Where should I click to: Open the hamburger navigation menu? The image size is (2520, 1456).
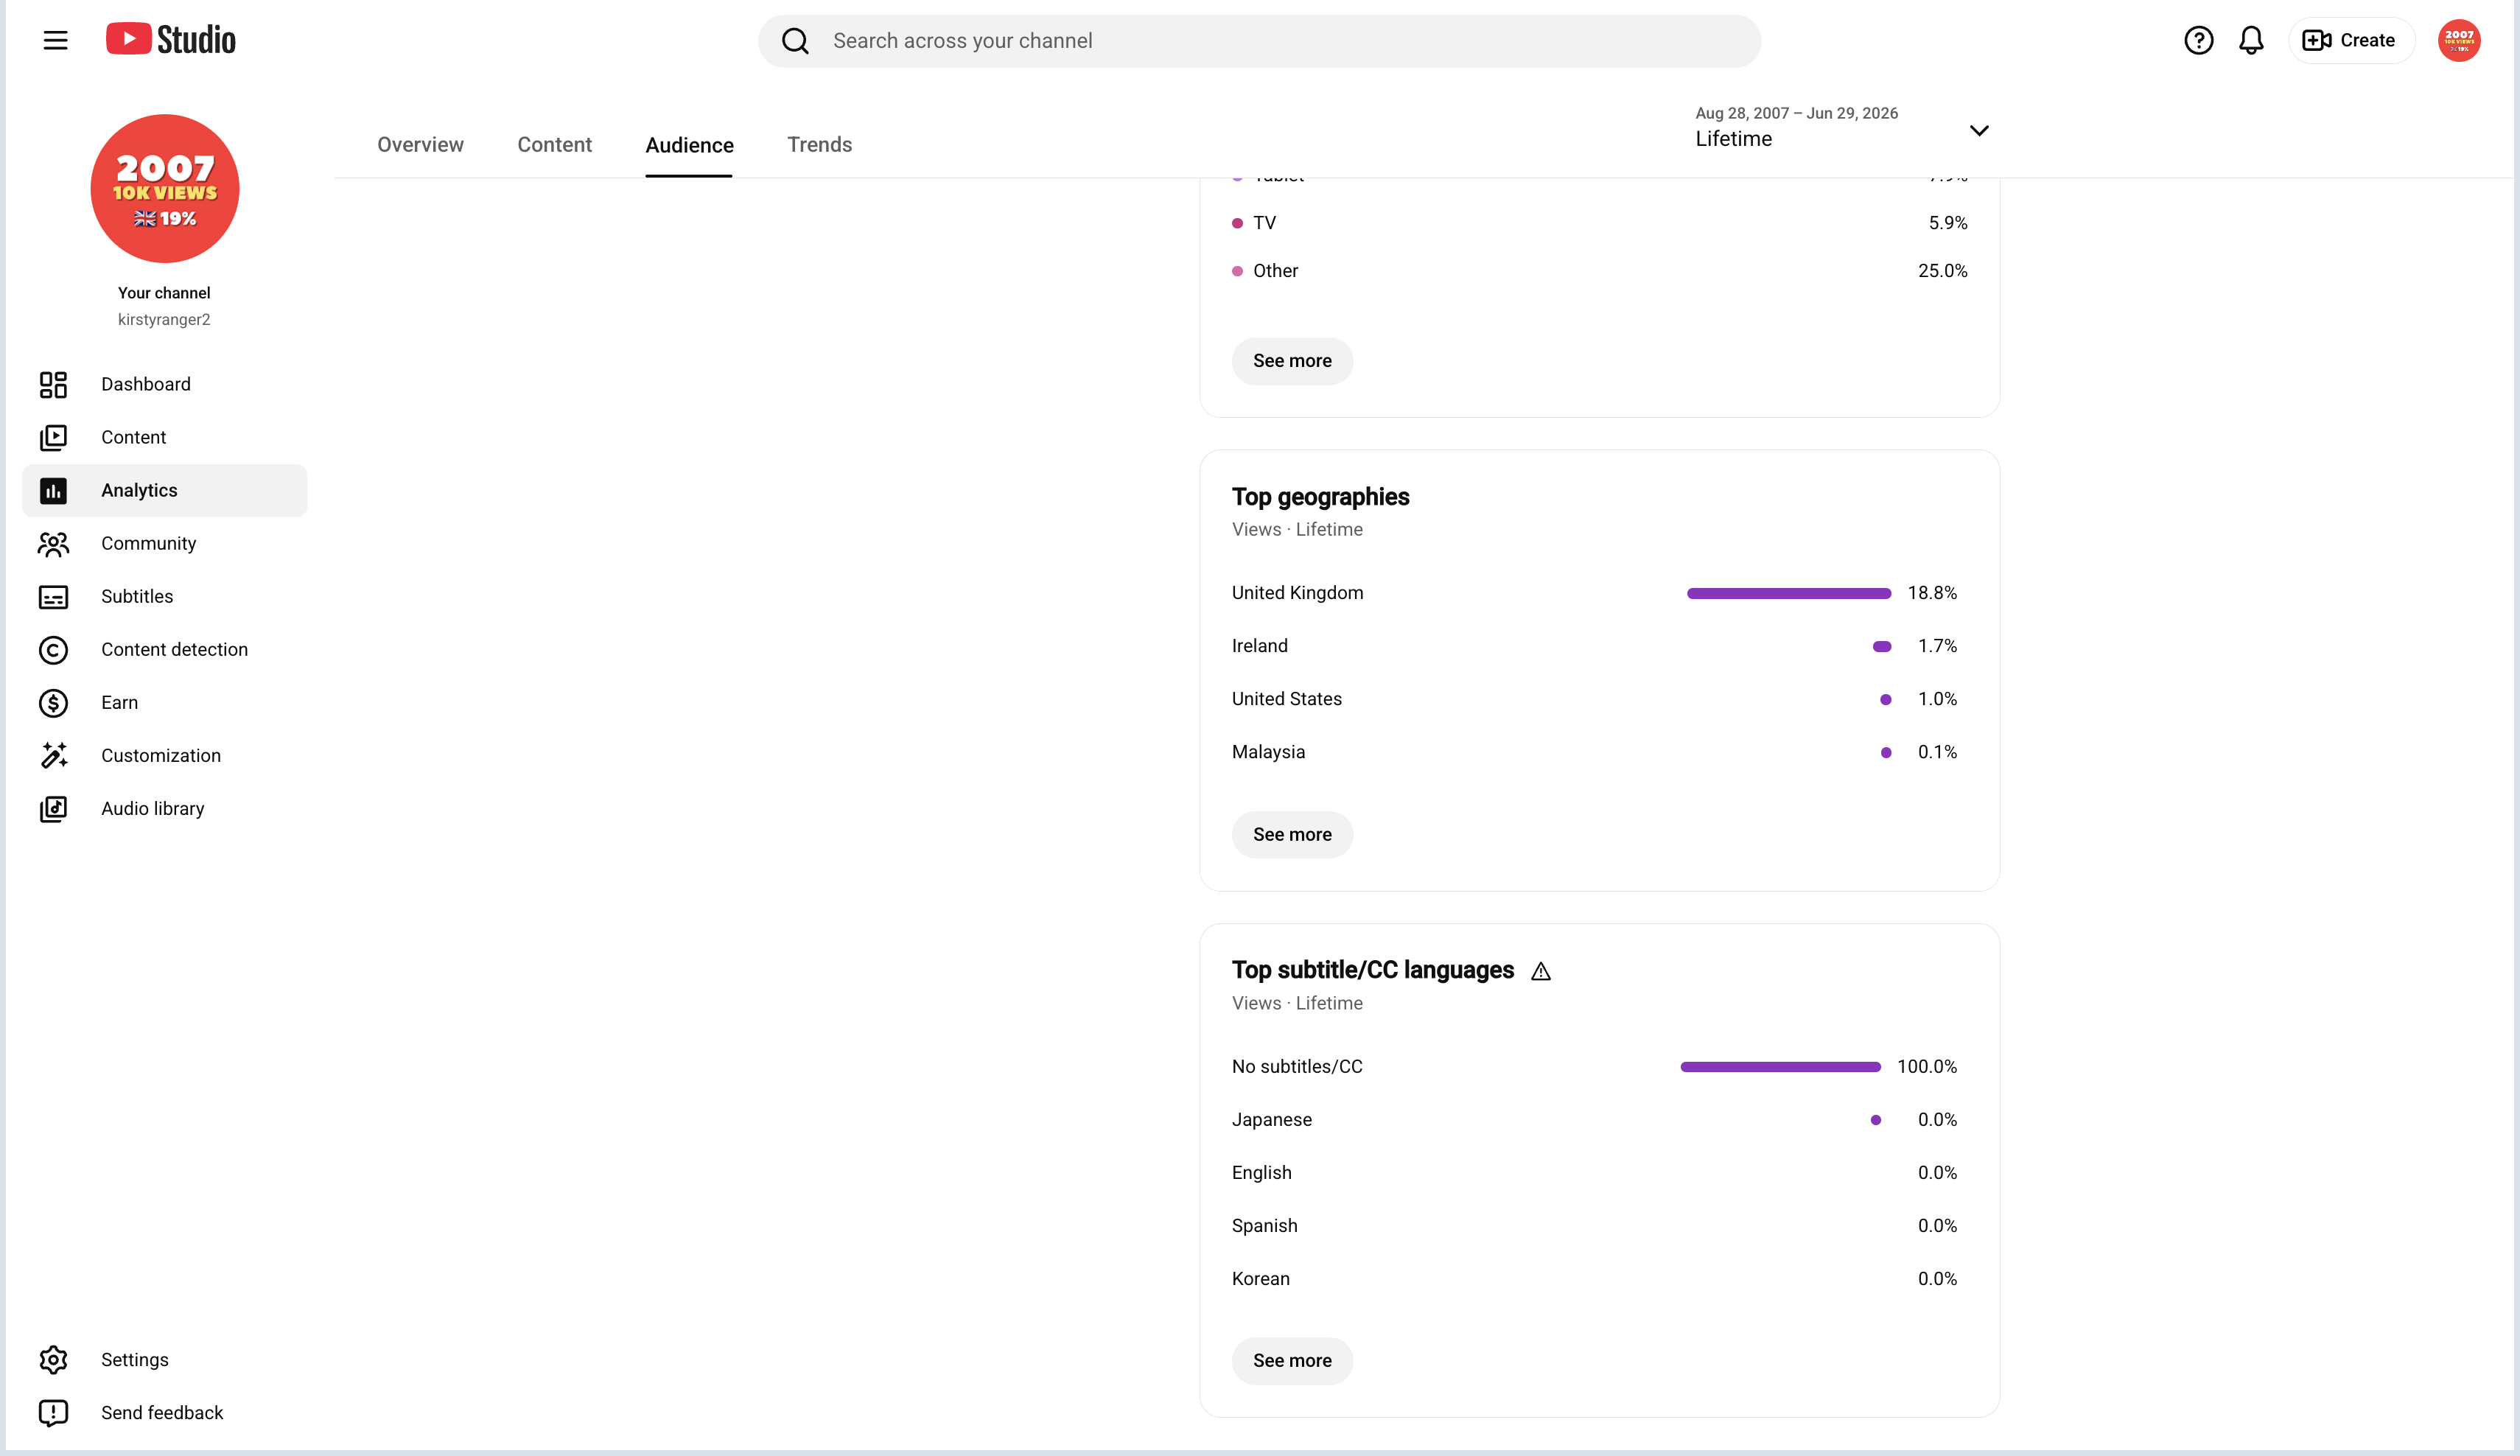click(x=55, y=40)
